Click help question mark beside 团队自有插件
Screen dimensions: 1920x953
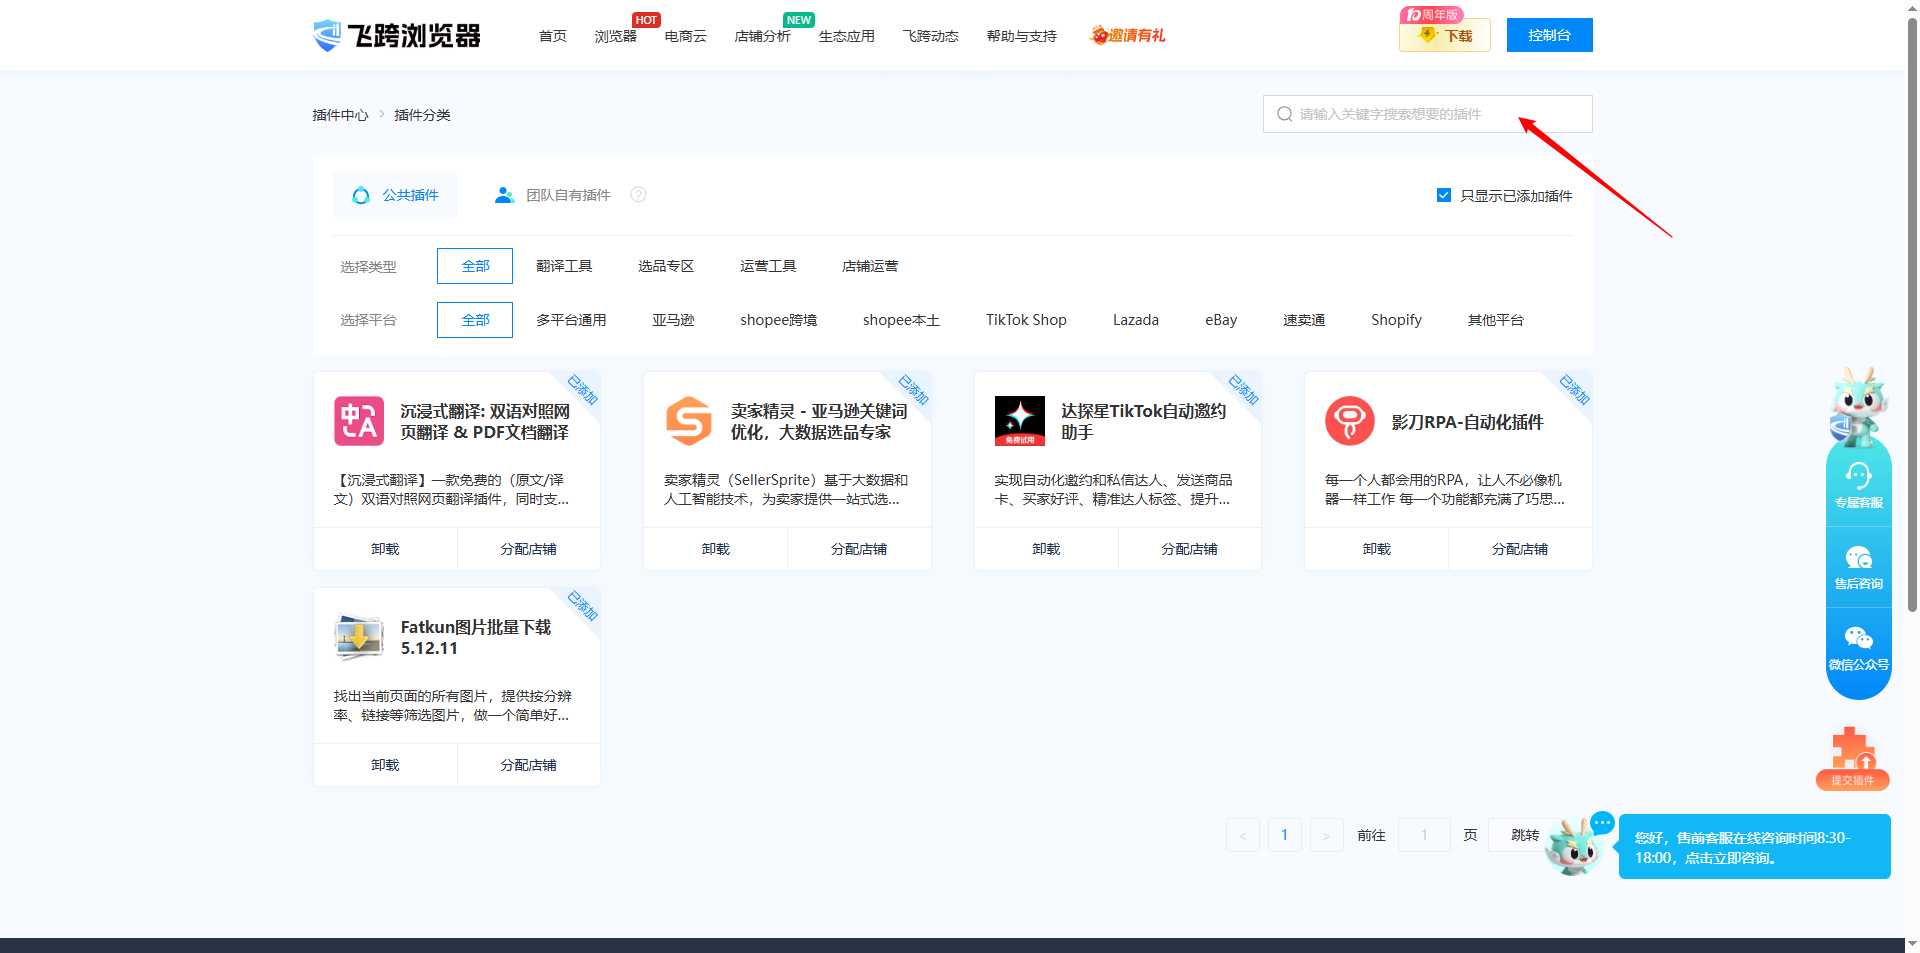(638, 195)
